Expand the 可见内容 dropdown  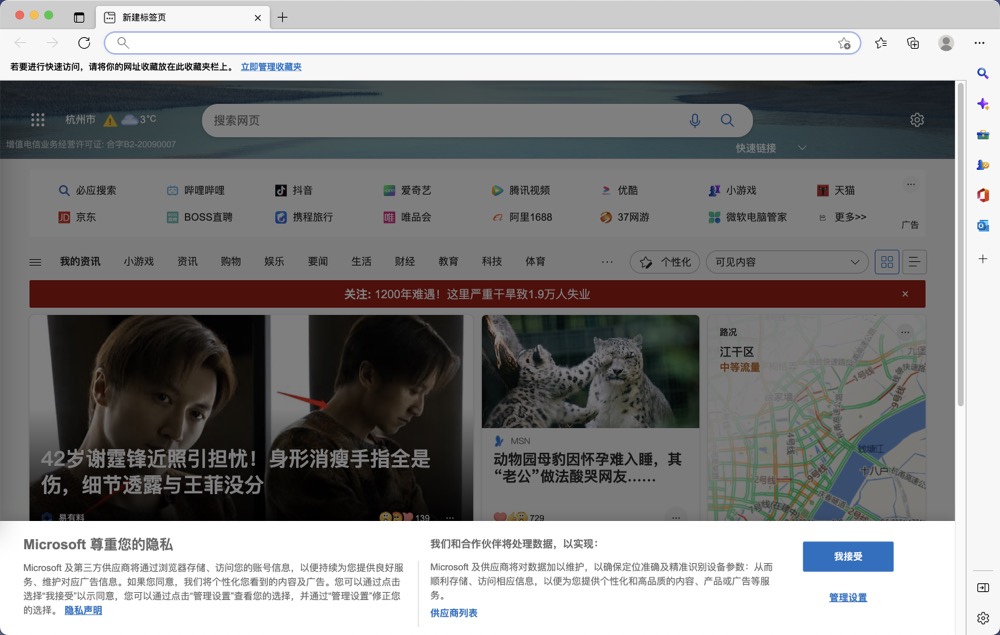pyautogui.click(x=787, y=261)
